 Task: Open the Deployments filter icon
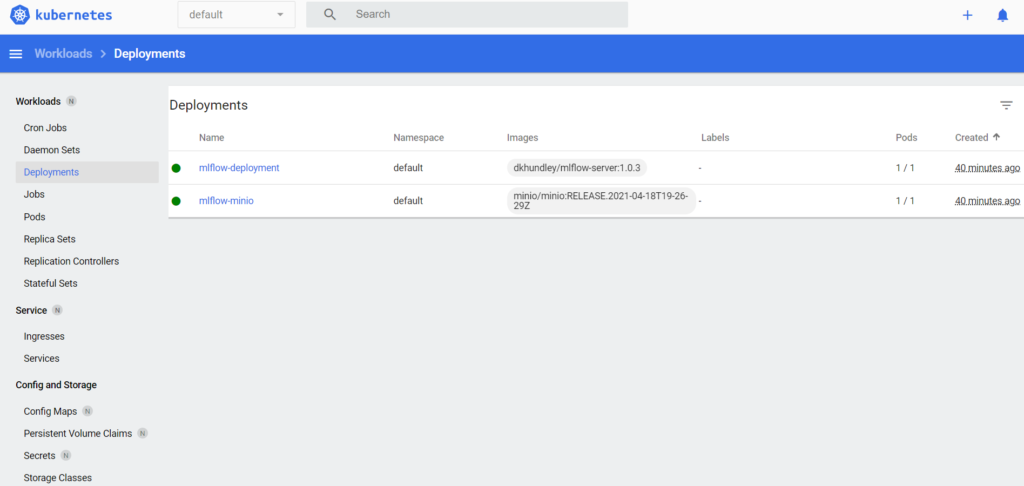1006,105
